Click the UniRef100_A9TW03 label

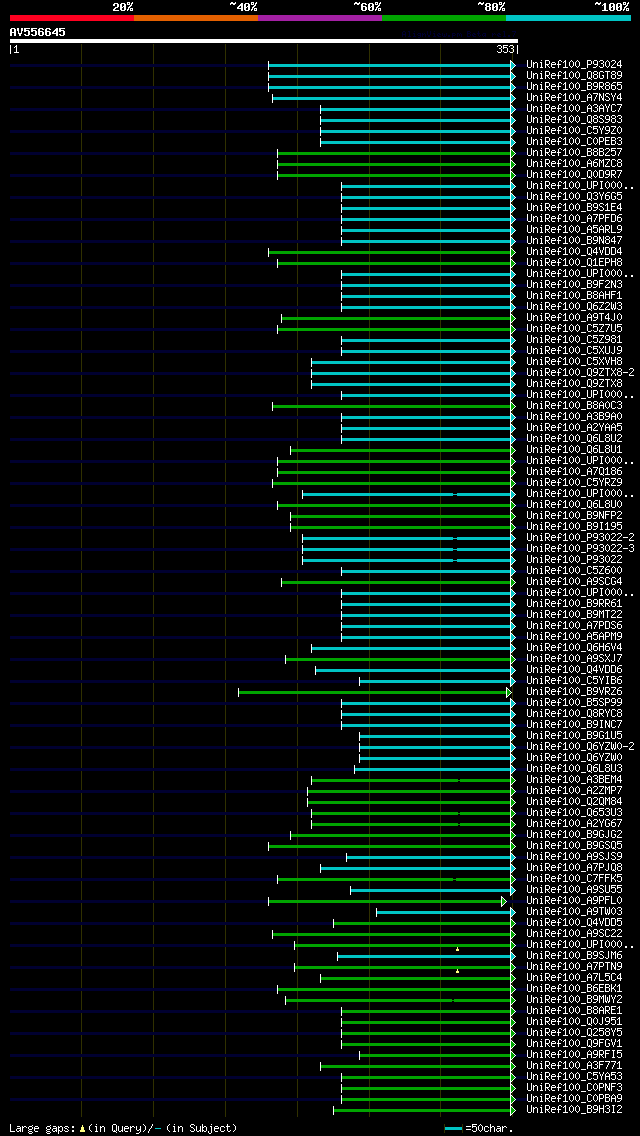[574, 911]
